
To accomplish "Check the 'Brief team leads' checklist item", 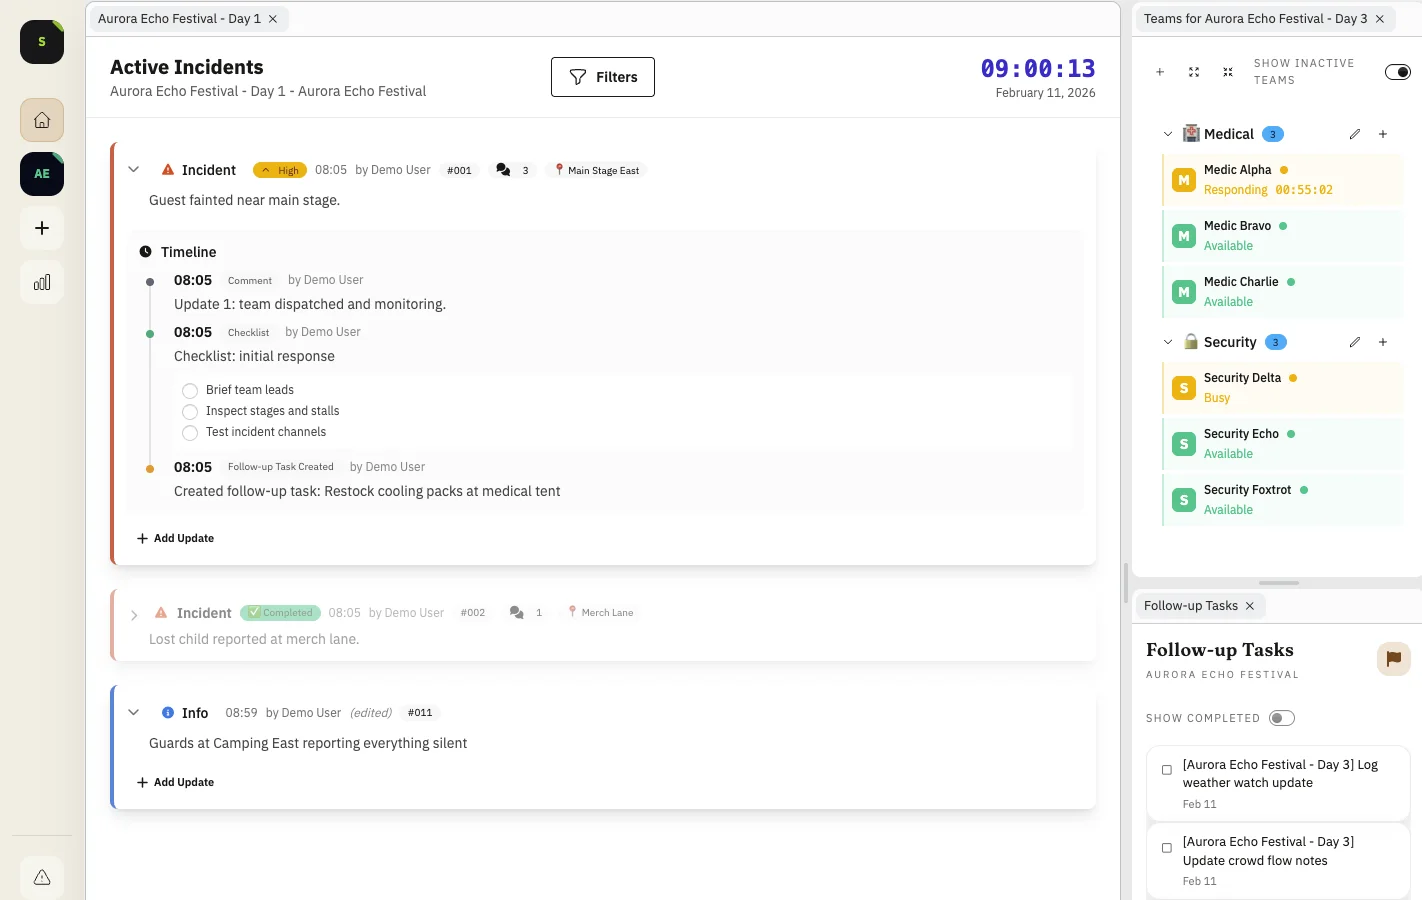I will point(190,390).
